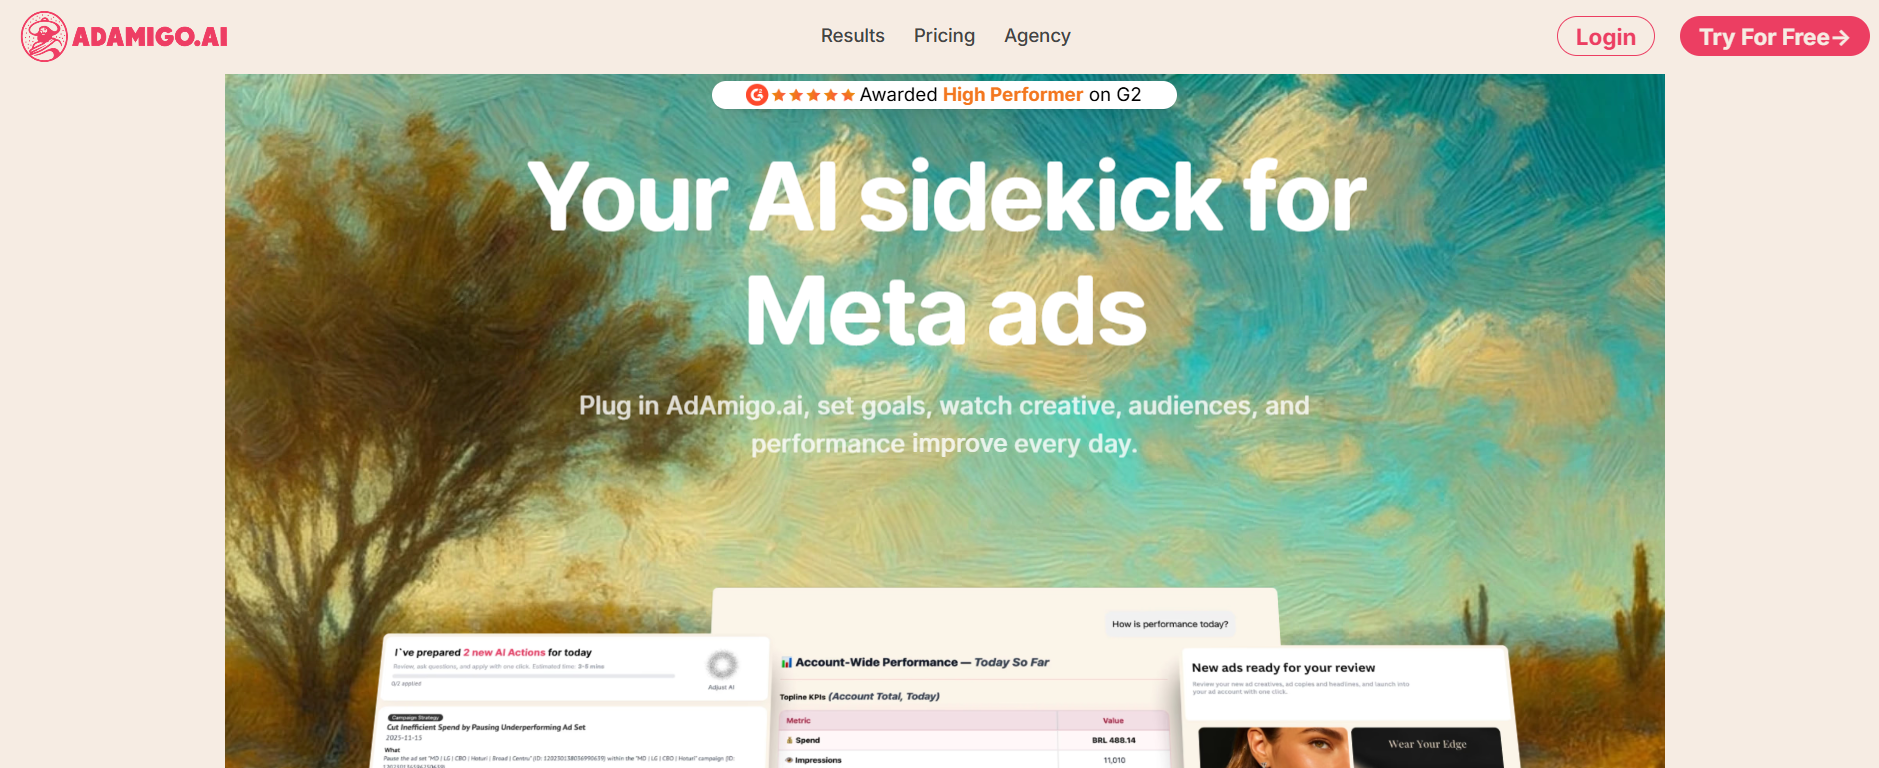Image resolution: width=1879 pixels, height=768 pixels.
Task: Click the arrow in Try For Free
Action: pos(1841,38)
